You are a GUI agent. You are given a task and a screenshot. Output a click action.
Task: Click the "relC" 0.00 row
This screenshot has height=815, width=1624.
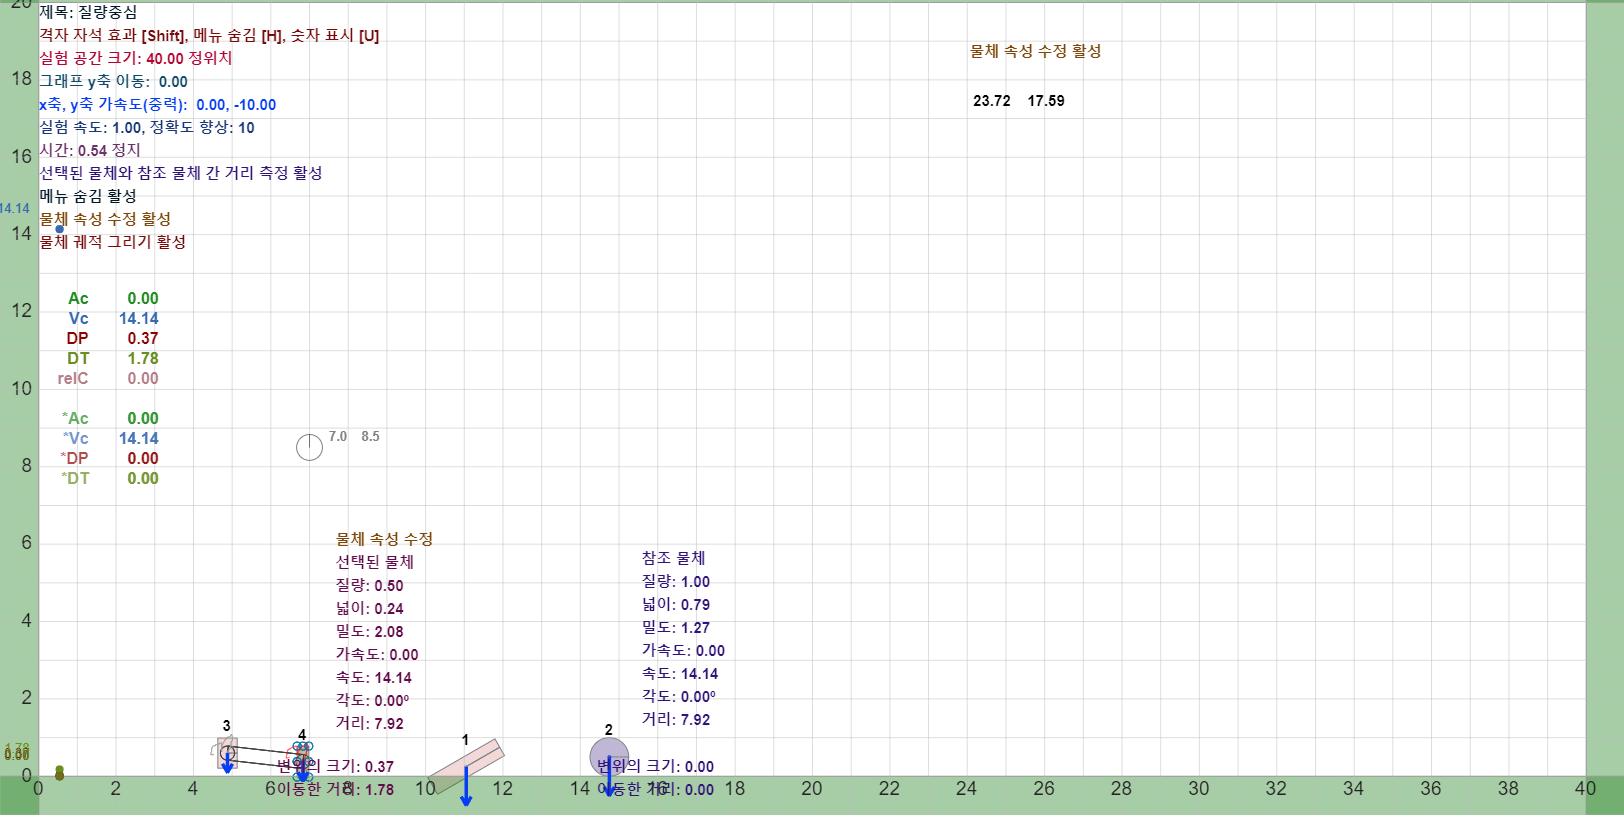(108, 378)
